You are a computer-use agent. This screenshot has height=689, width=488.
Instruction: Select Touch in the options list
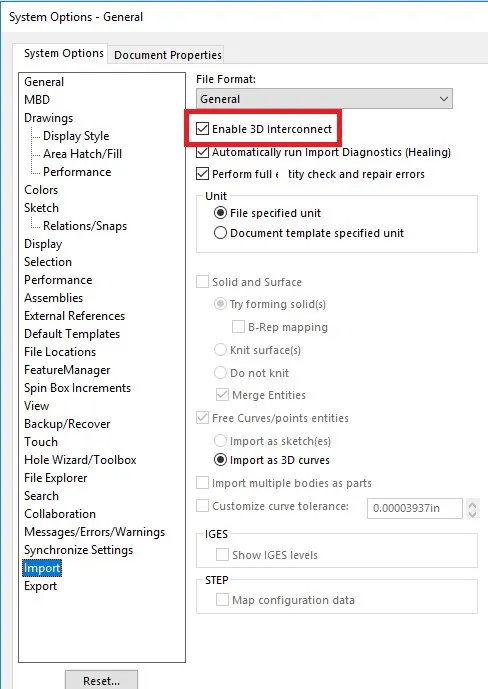point(41,442)
